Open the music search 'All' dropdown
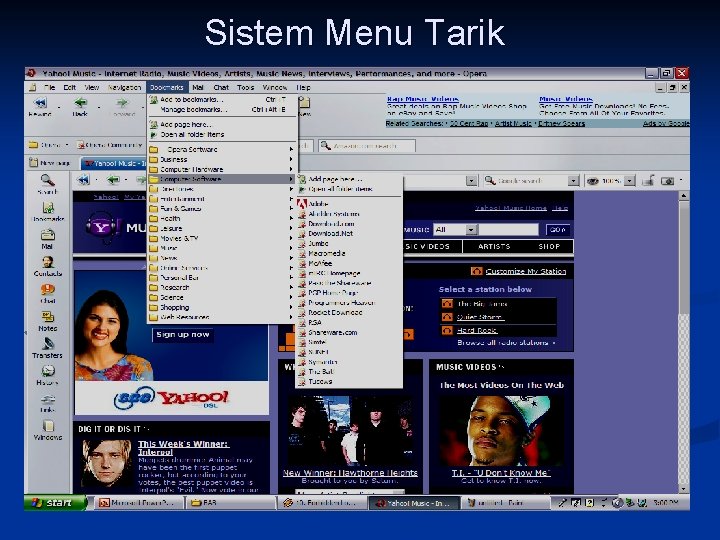720x540 pixels. (x=471, y=229)
